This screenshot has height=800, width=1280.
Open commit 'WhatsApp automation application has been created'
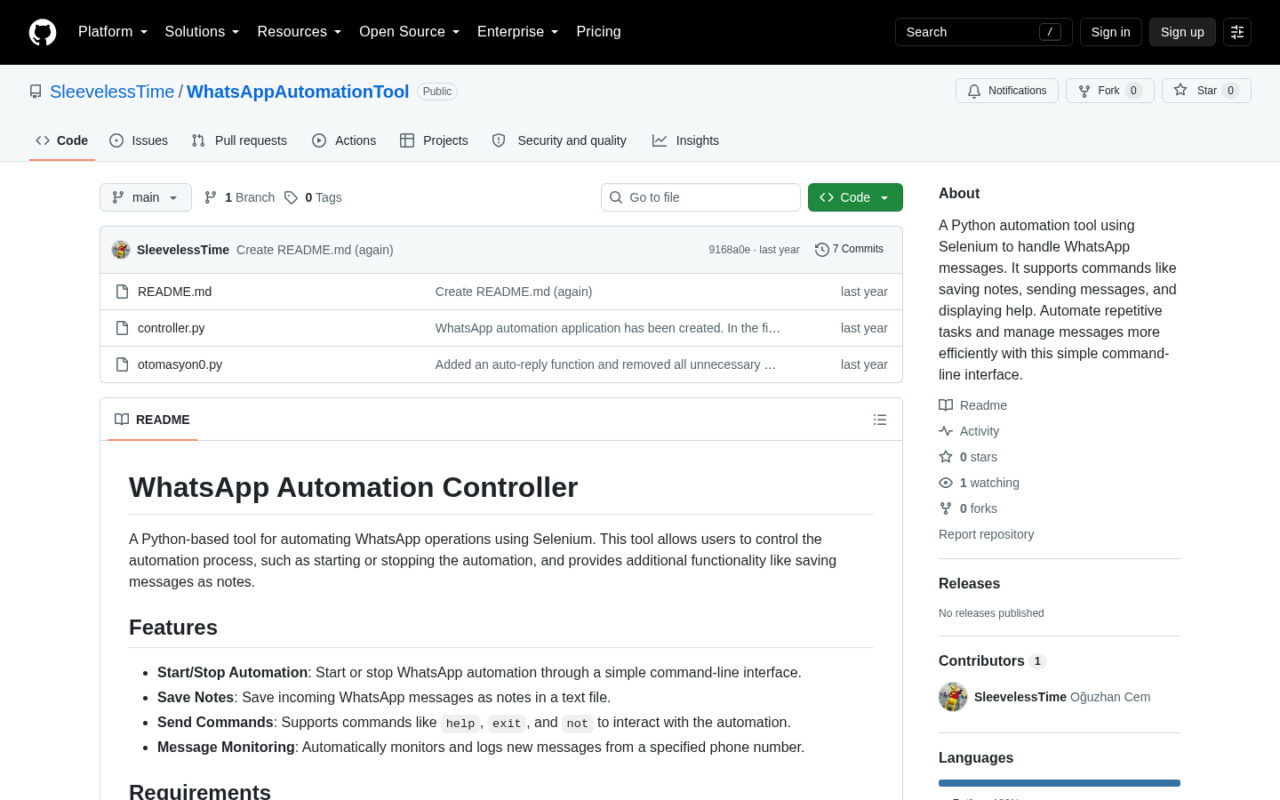608,328
